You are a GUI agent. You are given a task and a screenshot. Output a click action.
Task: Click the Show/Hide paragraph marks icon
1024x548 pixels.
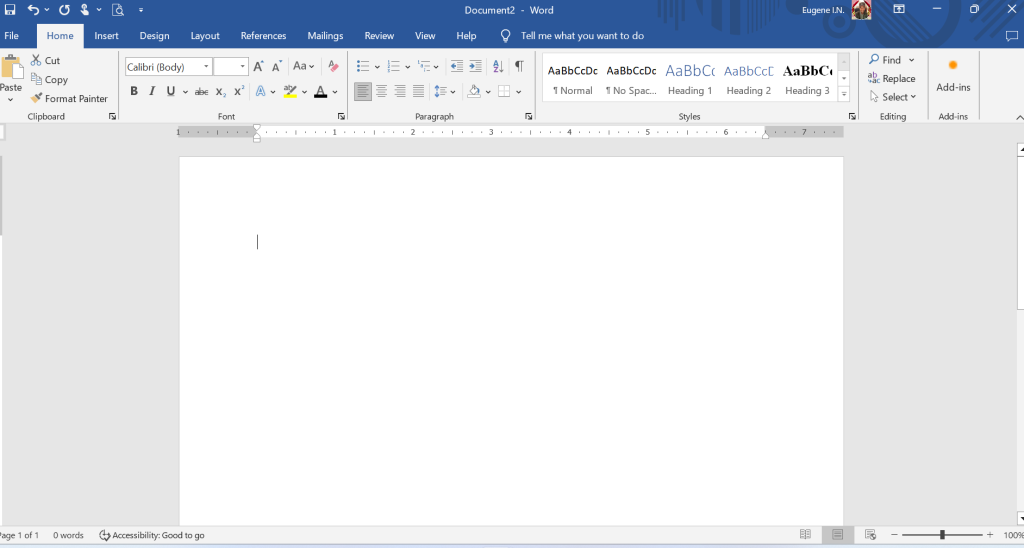tap(518, 66)
